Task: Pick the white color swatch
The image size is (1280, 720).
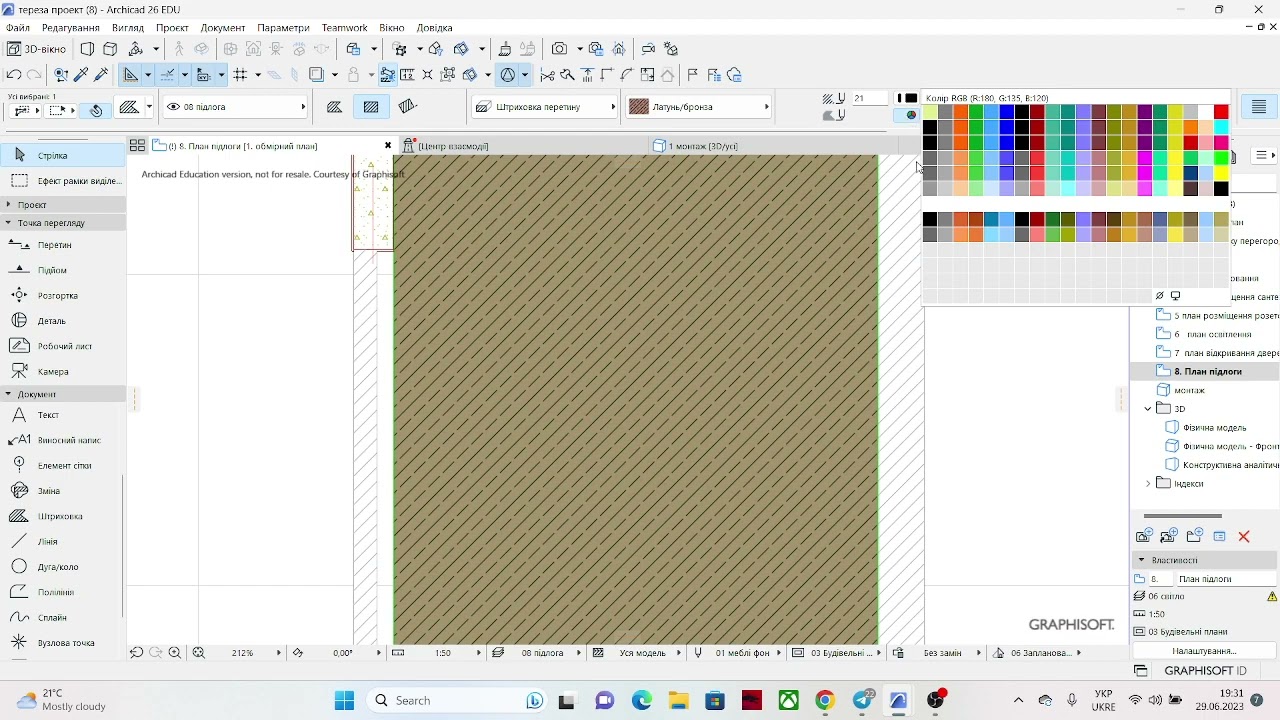Action: click(1206, 112)
